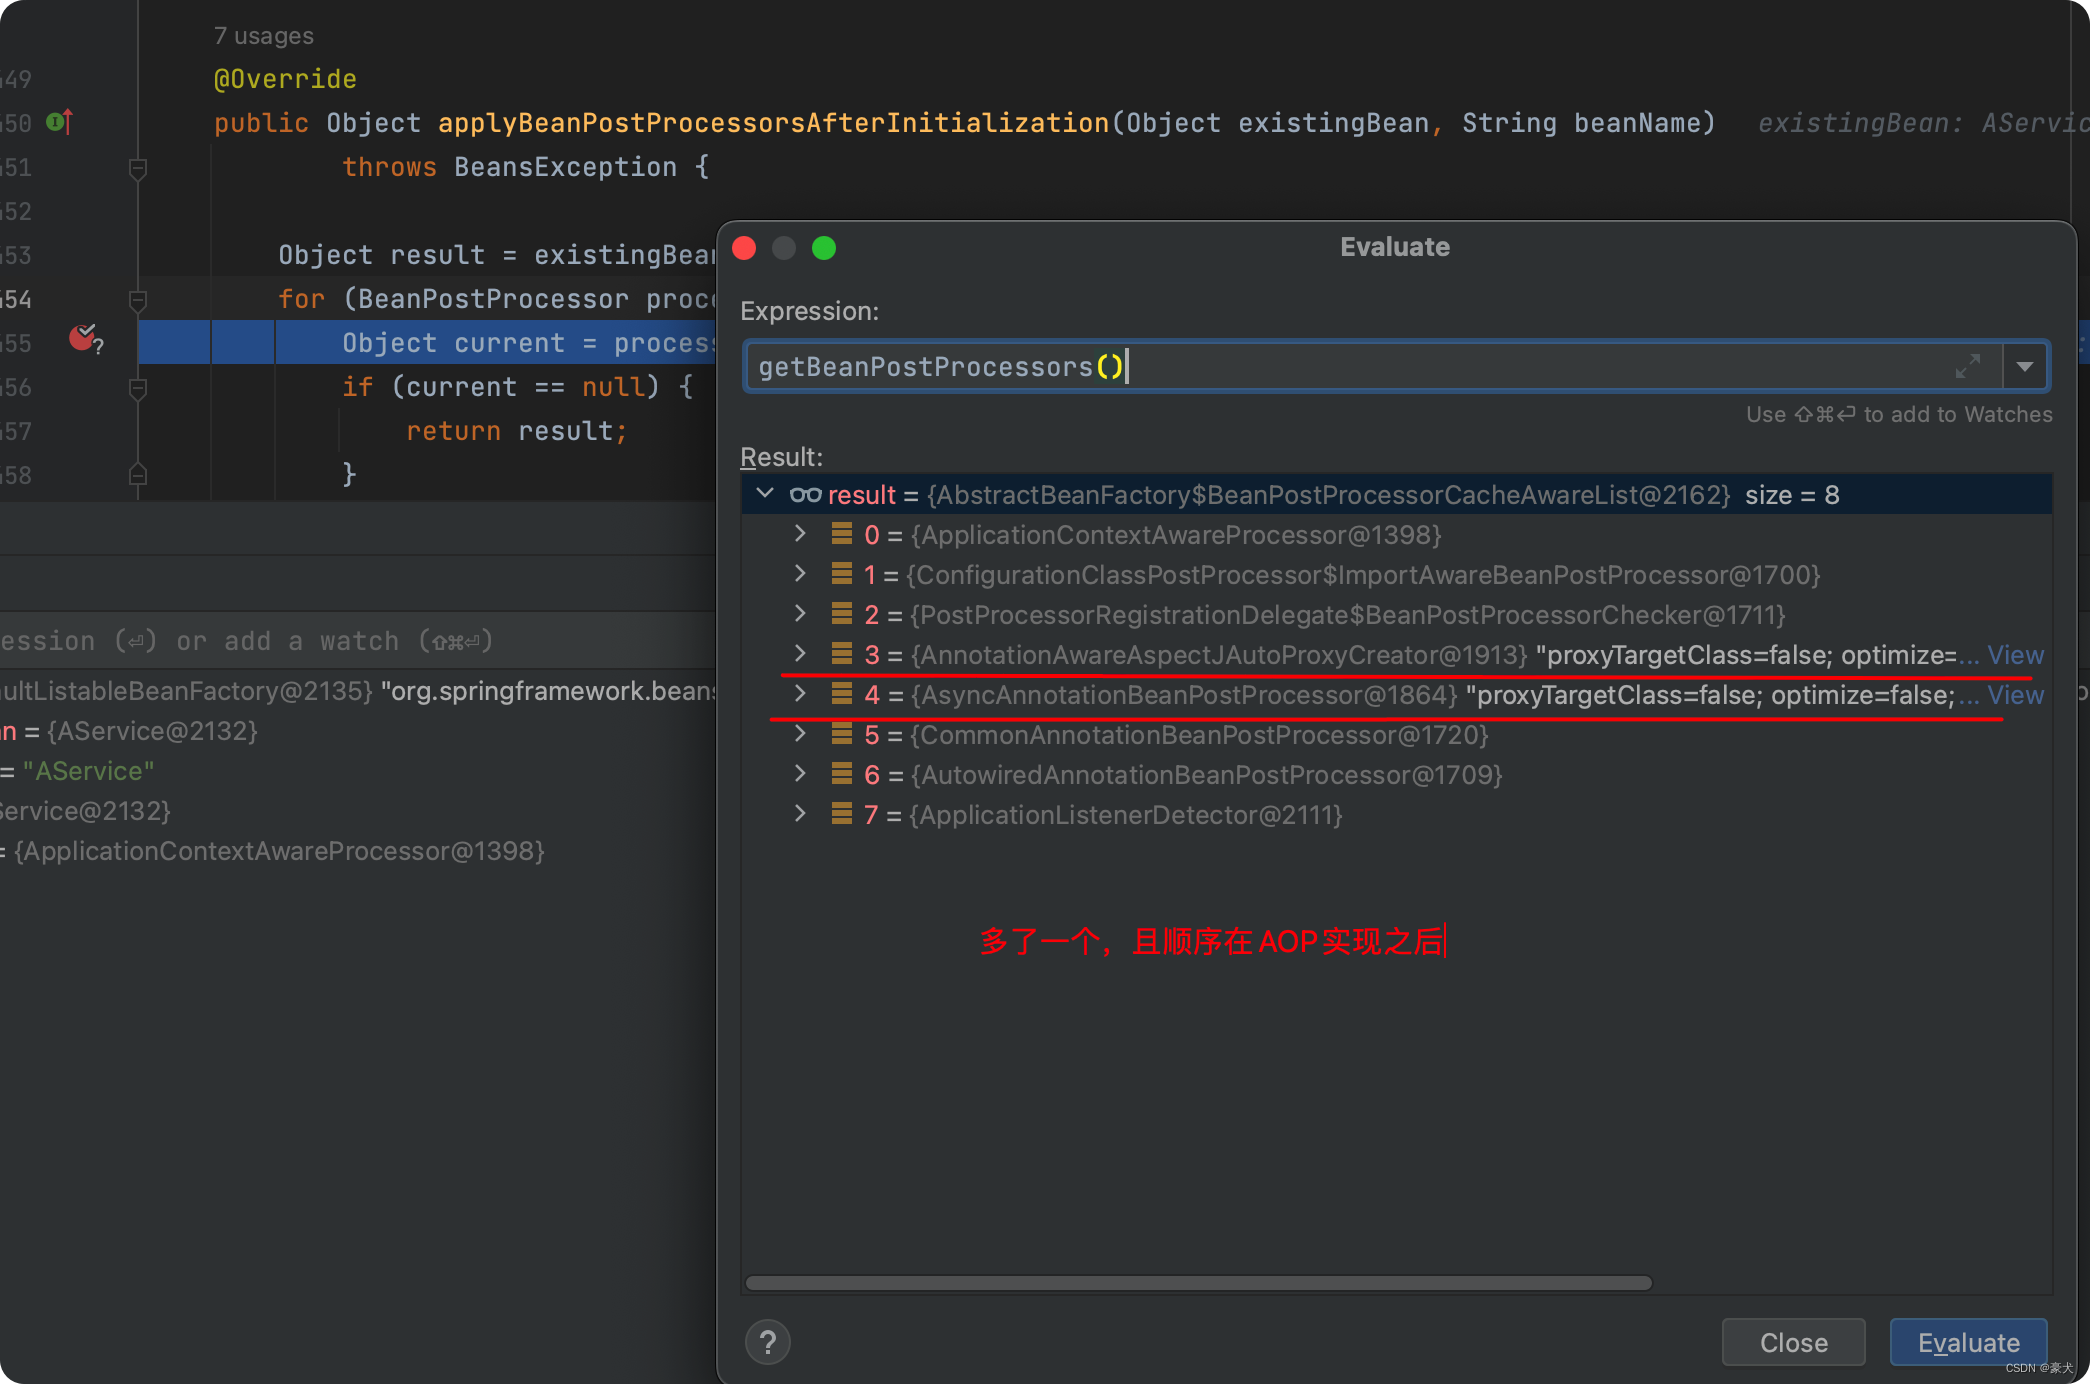Click the fold end marker on line 58
This screenshot has height=1384, width=2090.
[138, 475]
